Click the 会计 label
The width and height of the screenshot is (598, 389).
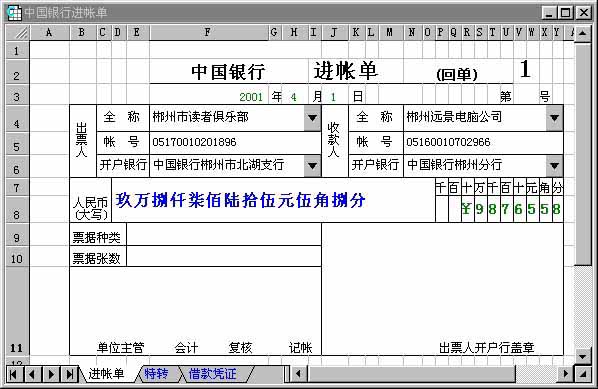(186, 348)
